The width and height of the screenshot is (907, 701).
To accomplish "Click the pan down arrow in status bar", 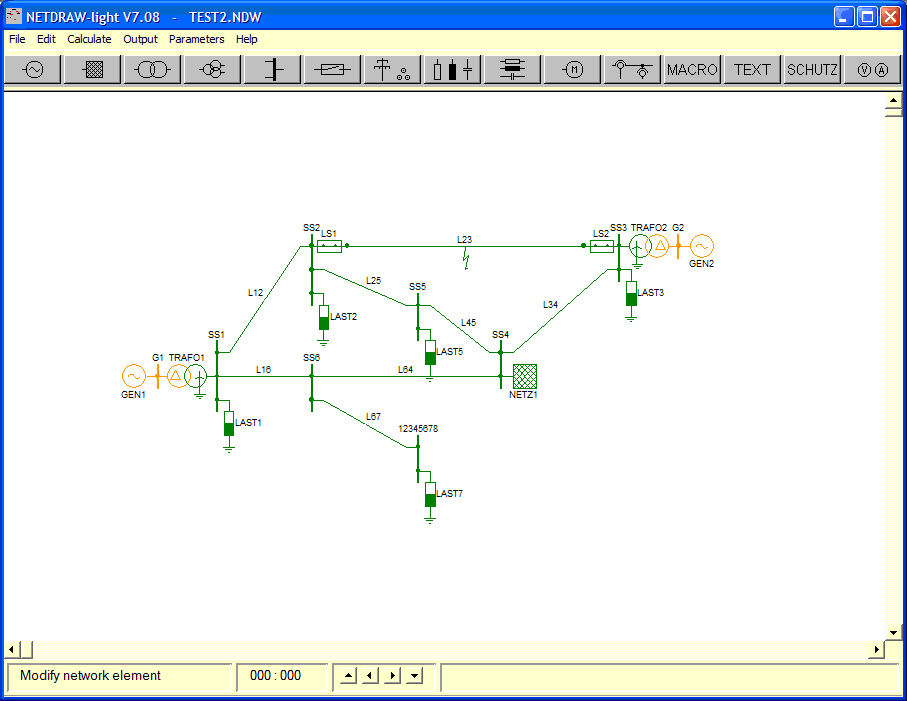I will click(415, 676).
